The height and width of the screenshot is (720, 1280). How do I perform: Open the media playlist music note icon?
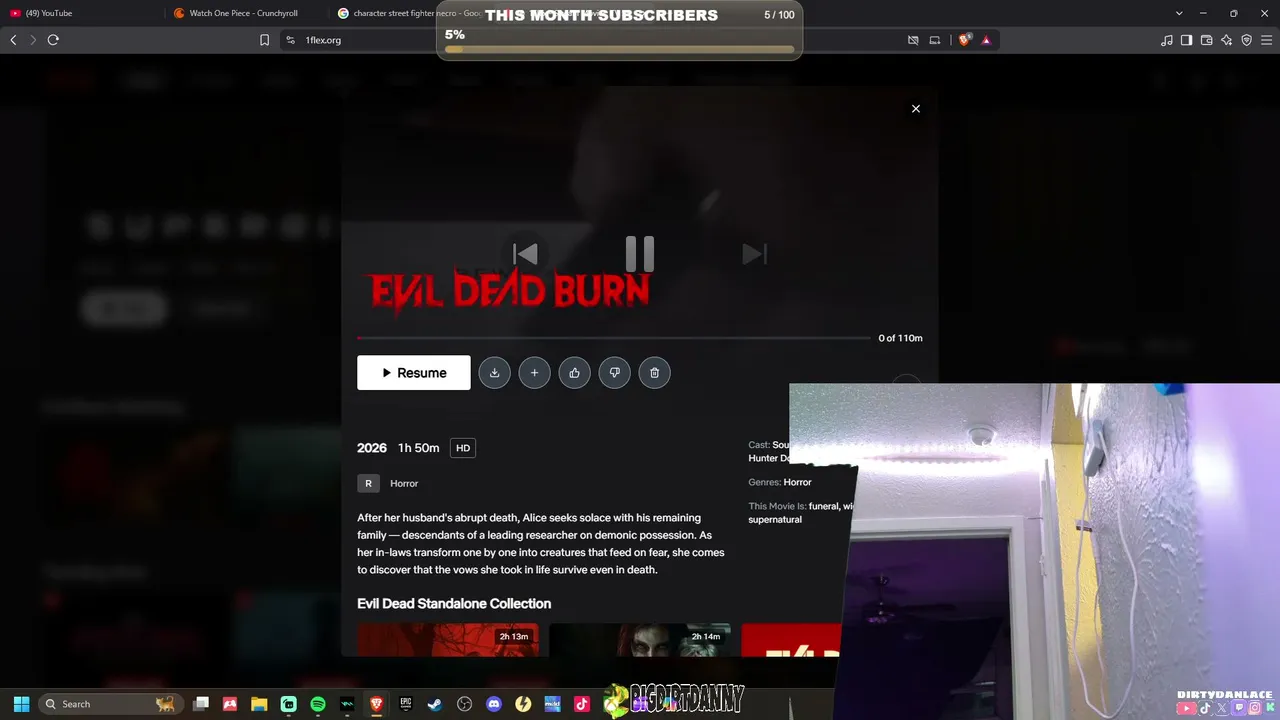pos(1167,40)
